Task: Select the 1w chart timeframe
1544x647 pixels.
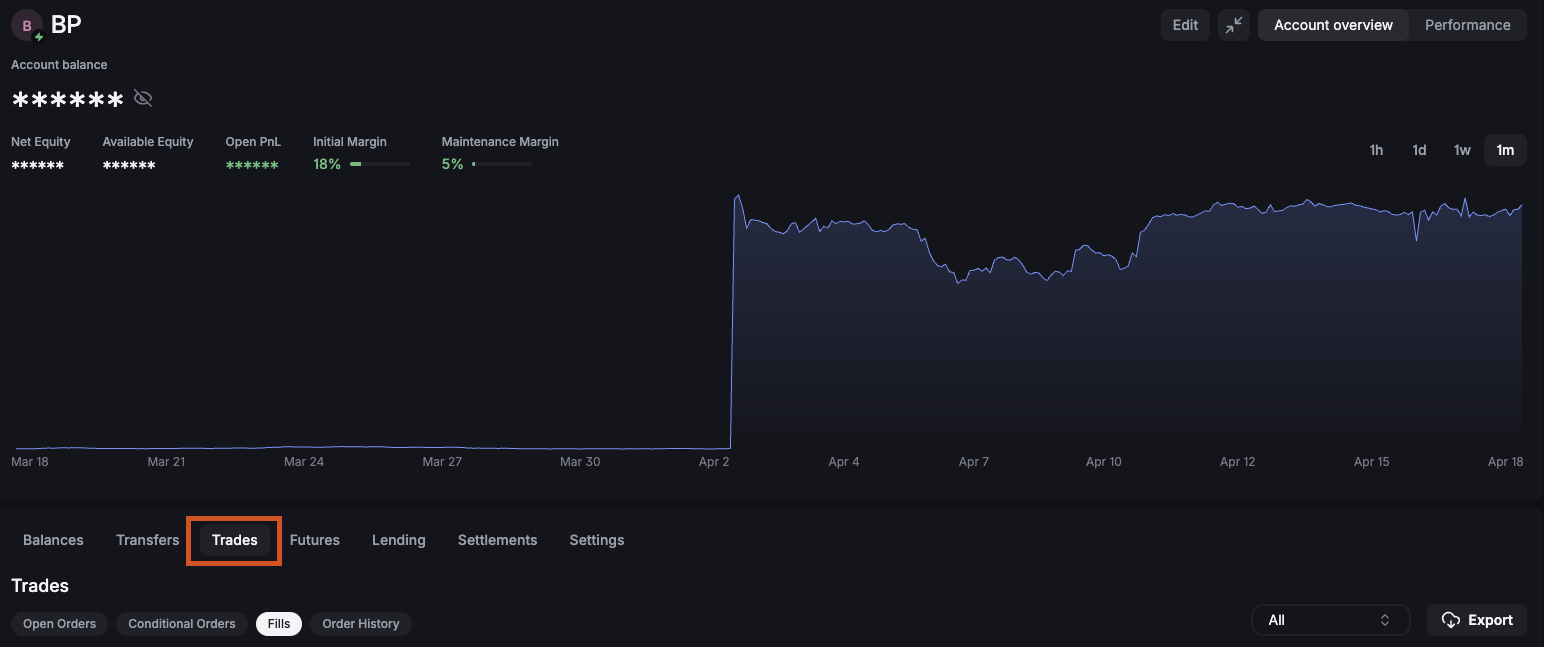Action: pos(1462,150)
